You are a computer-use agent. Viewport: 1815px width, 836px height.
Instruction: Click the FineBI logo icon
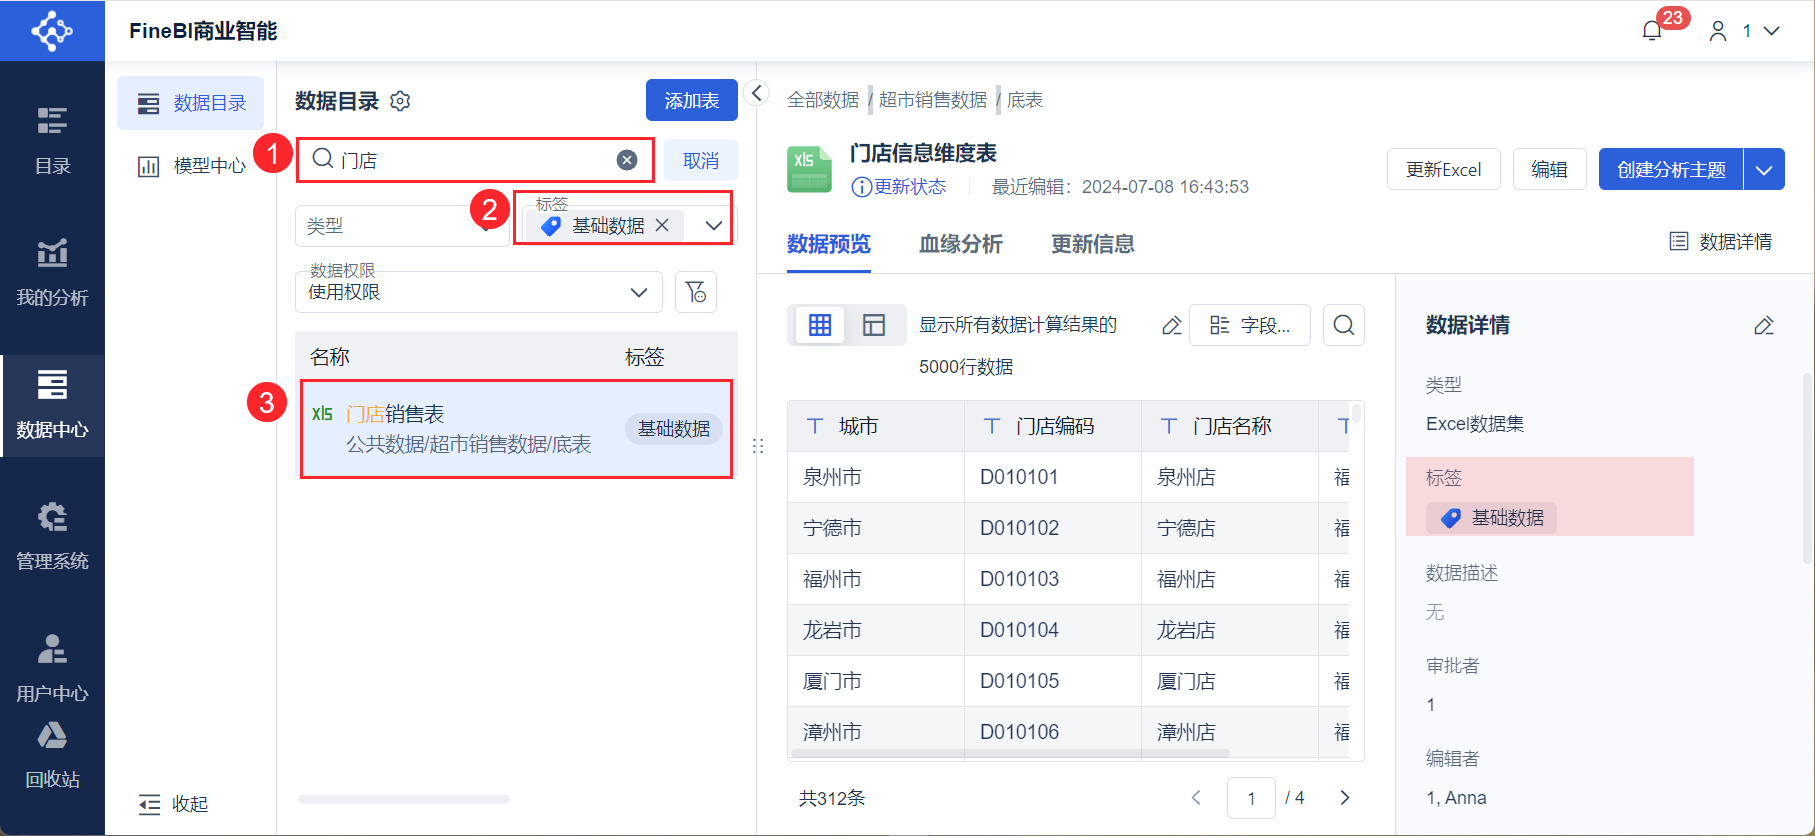(52, 31)
